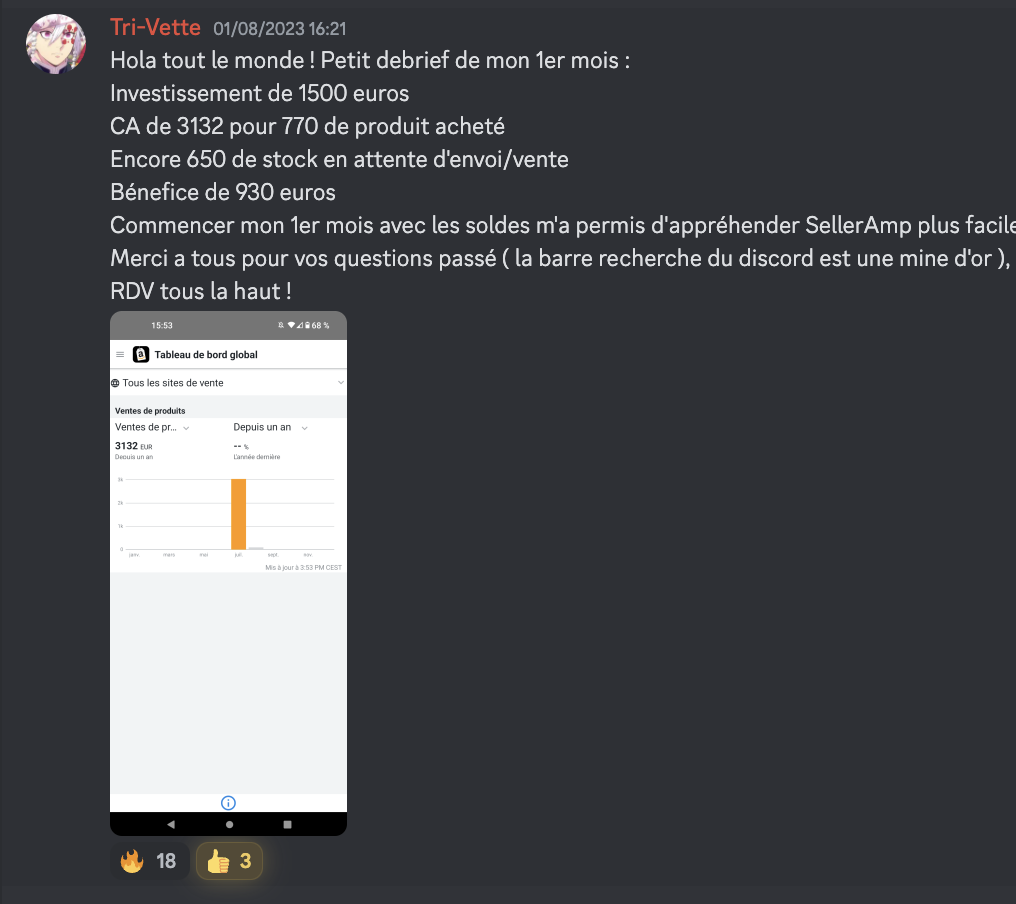Click the Tableau de bord global title
This screenshot has height=904, width=1016.
pyautogui.click(x=206, y=354)
